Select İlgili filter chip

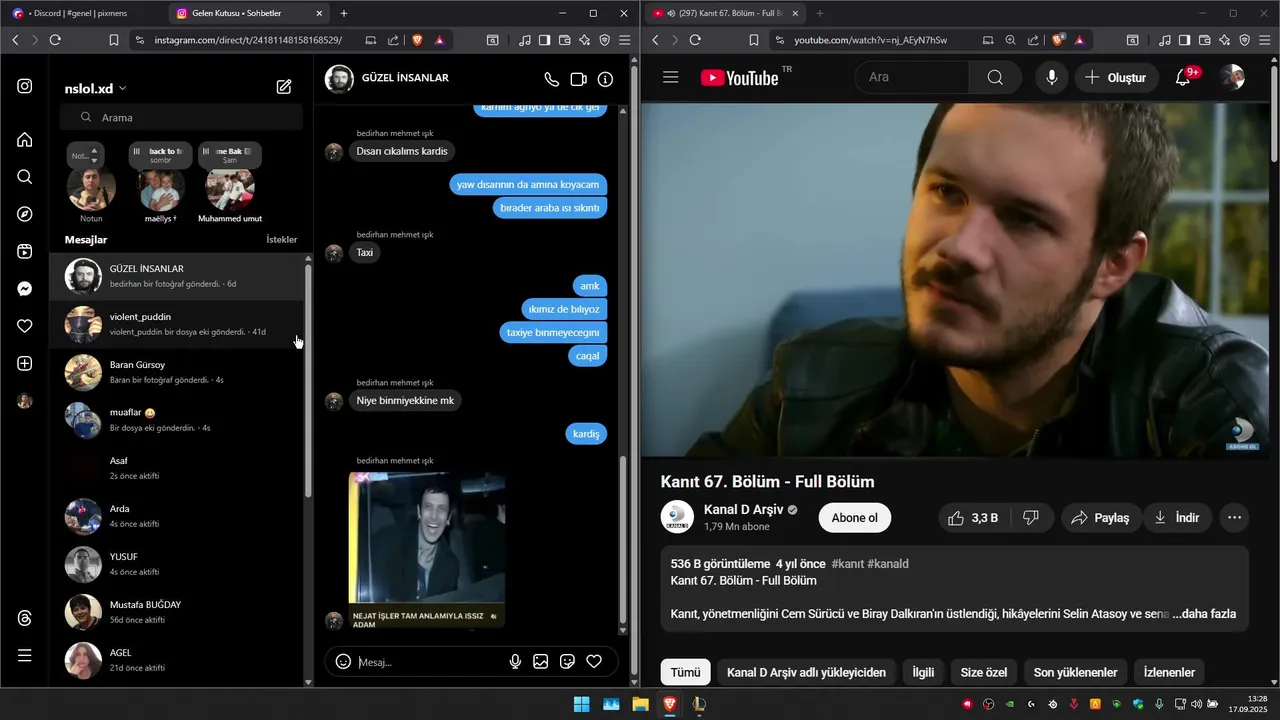(x=923, y=672)
